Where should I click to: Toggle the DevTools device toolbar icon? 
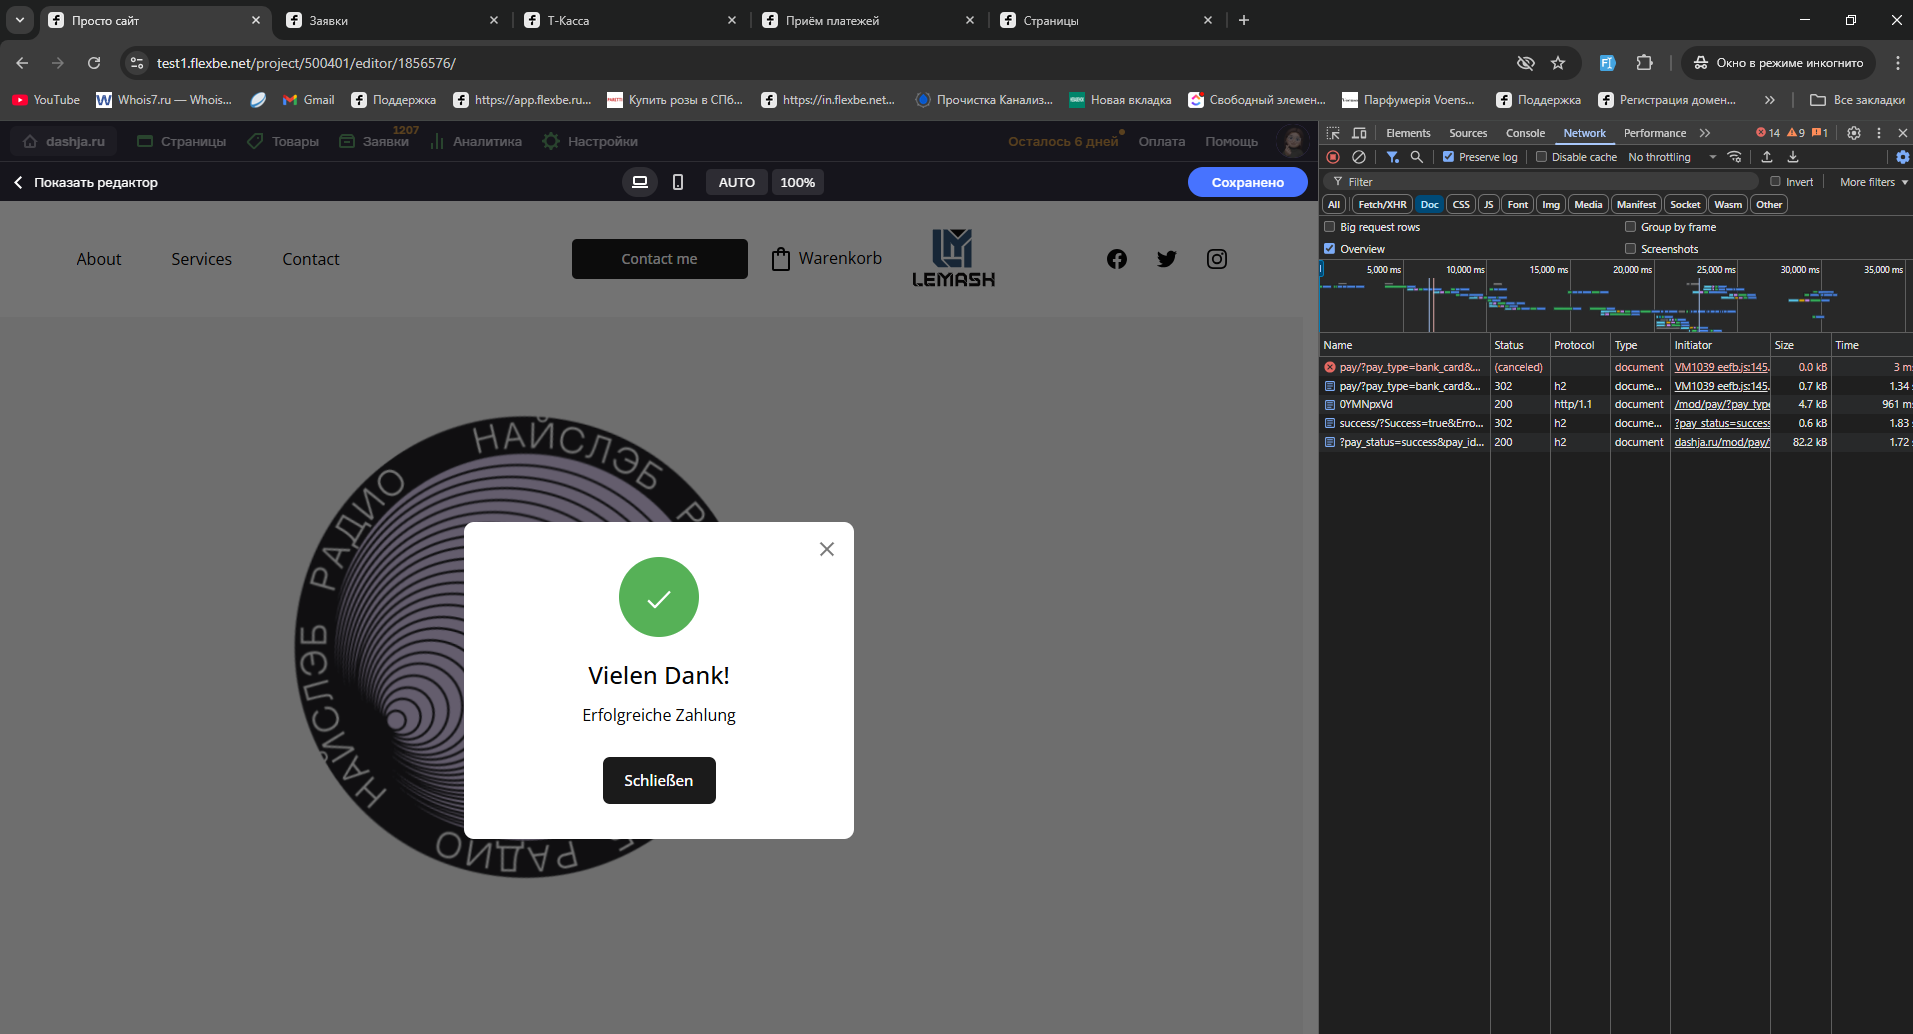[x=1359, y=133]
